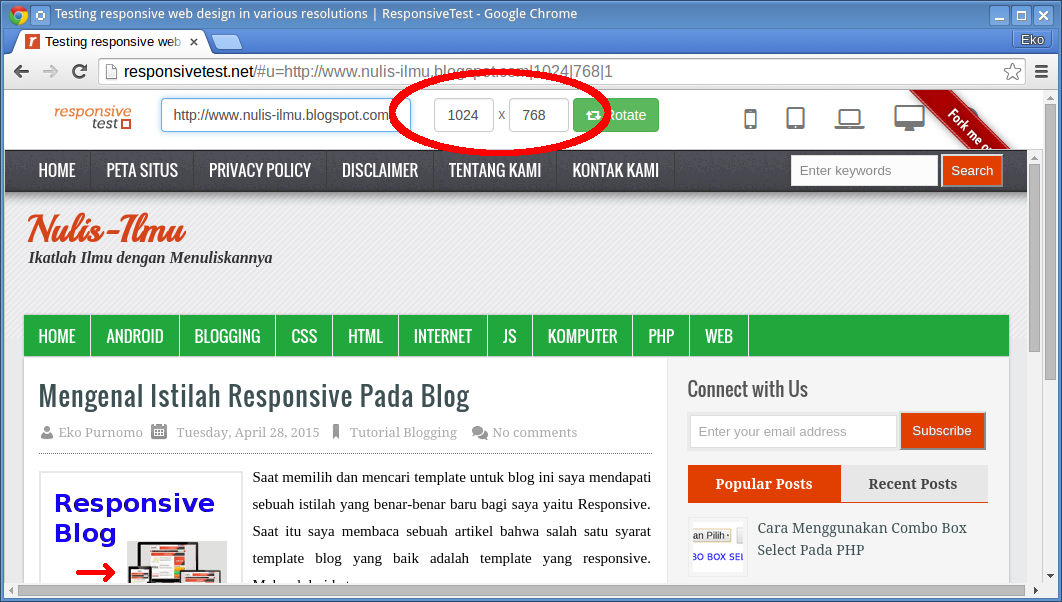The image size is (1062, 602).
Task: Open the BLOGGING category
Action: coord(228,336)
